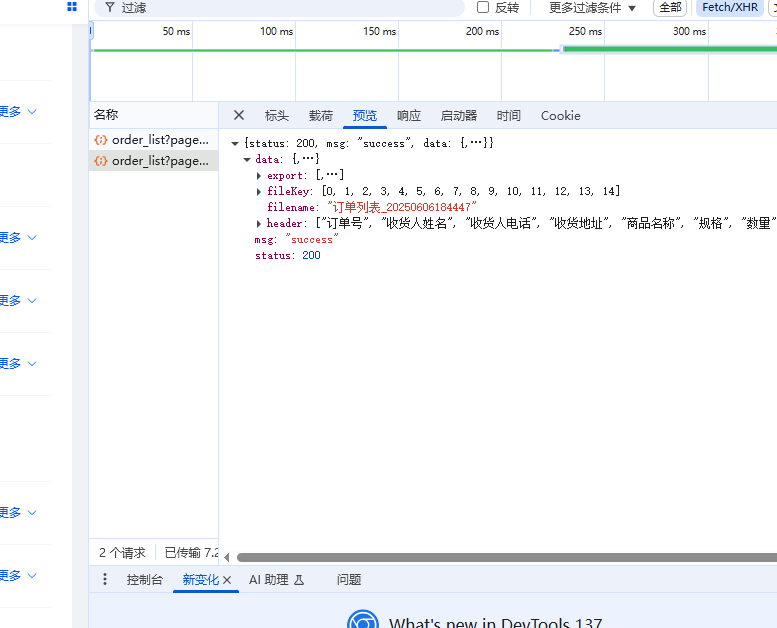Open the drawer three-dot menu

coord(105,579)
